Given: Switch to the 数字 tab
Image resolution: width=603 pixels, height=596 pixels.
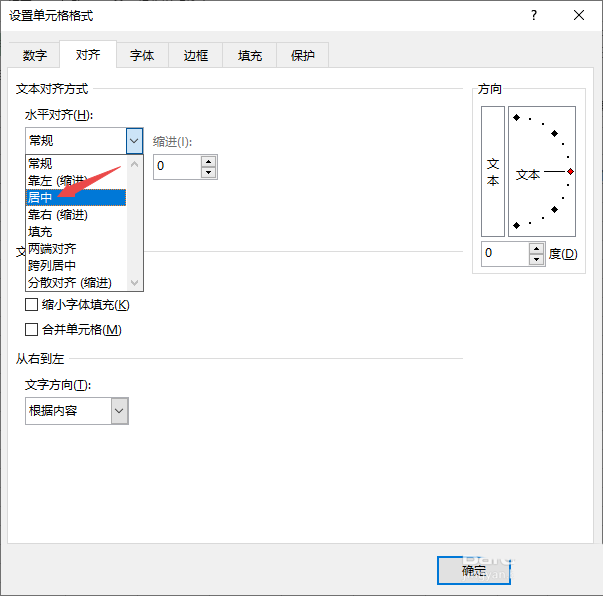Looking at the screenshot, I should click(x=34, y=56).
